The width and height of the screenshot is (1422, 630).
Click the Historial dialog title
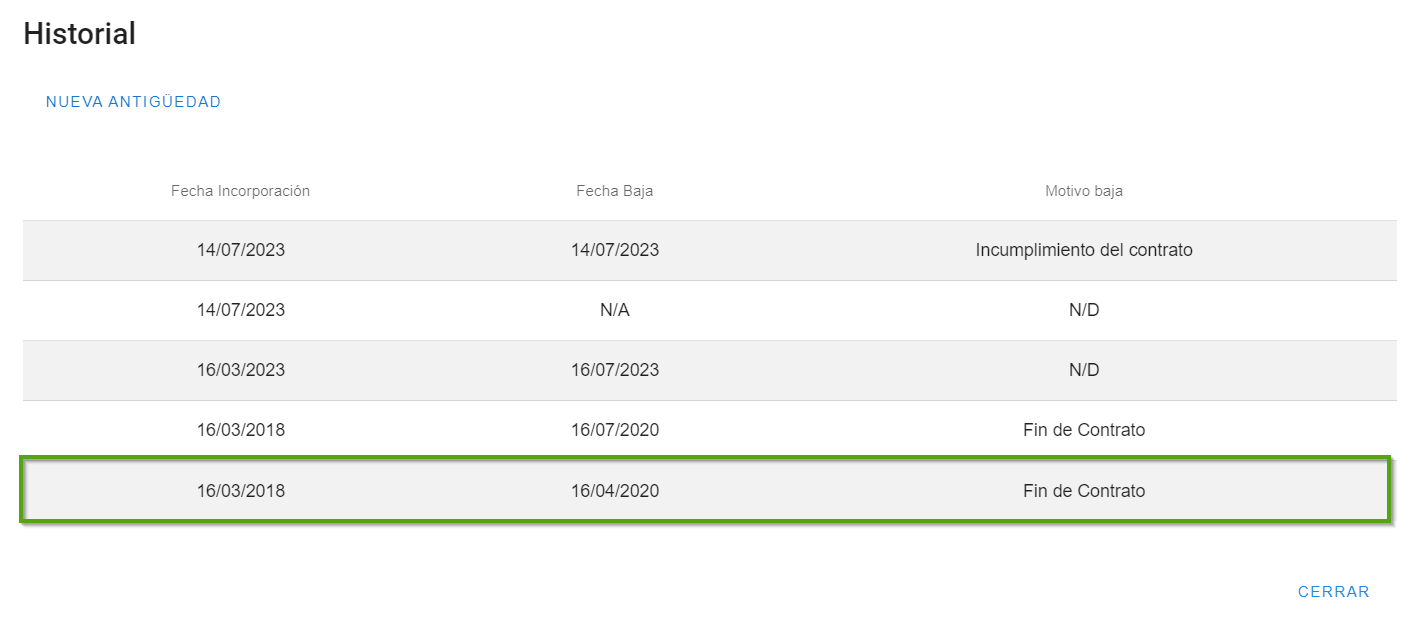(79, 34)
